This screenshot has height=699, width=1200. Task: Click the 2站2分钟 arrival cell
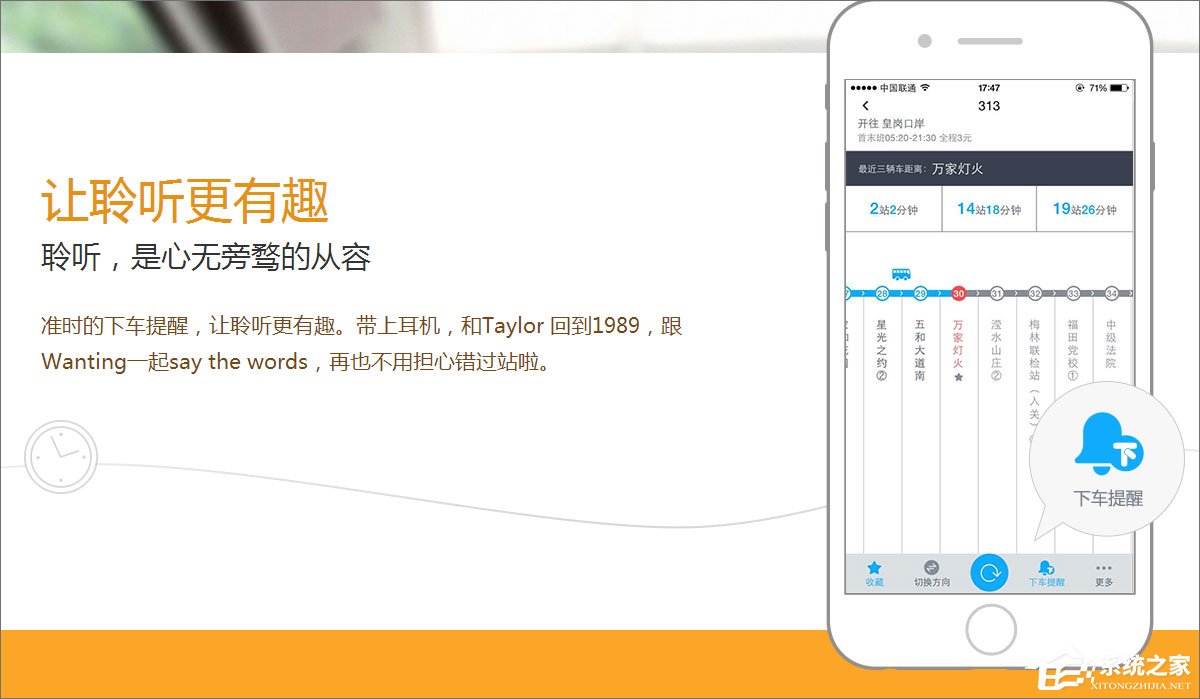pos(893,209)
